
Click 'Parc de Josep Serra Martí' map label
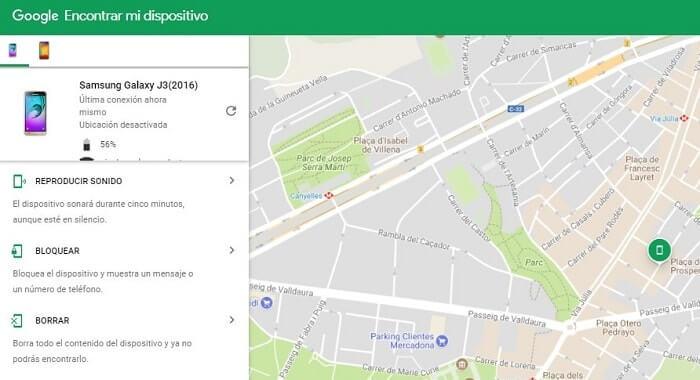click(x=324, y=163)
